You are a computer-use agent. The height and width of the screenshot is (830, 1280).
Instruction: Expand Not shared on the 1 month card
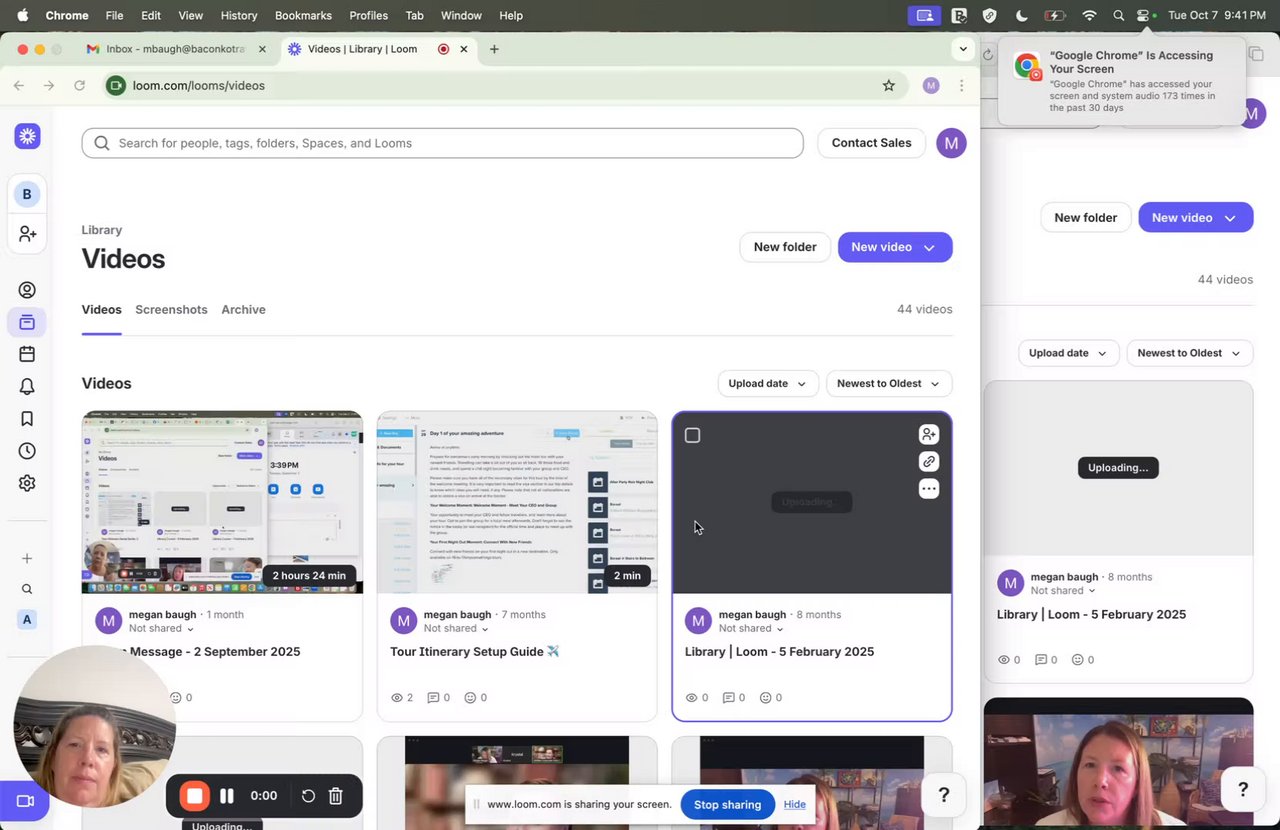(162, 629)
